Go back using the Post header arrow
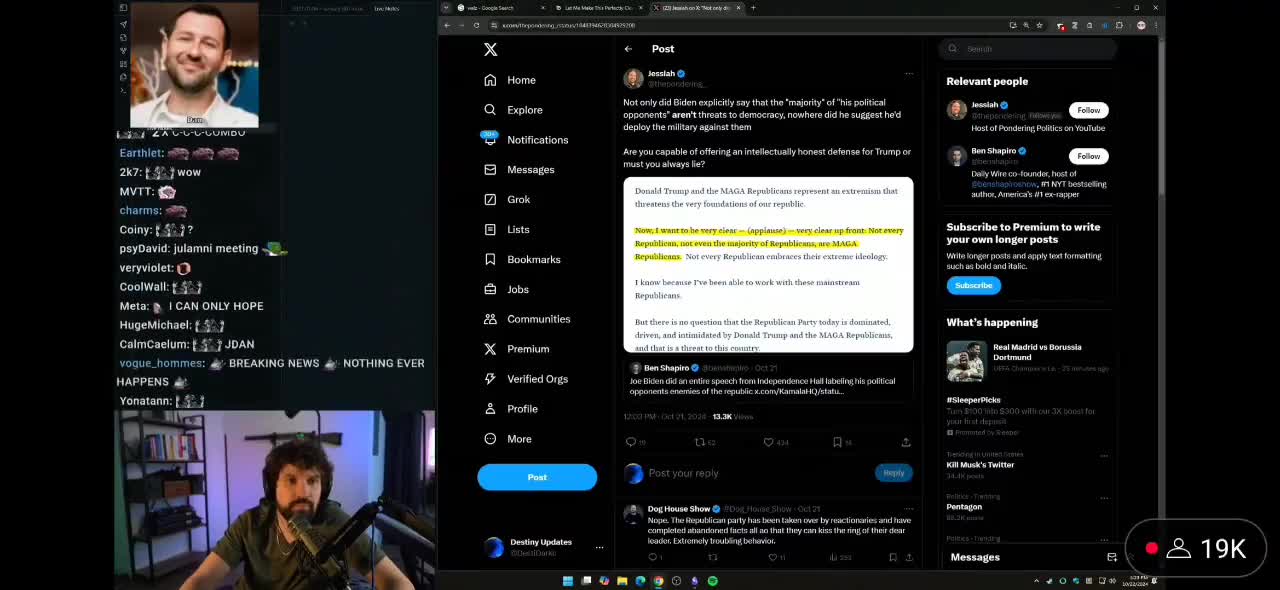This screenshot has width=1280, height=590. [x=628, y=49]
